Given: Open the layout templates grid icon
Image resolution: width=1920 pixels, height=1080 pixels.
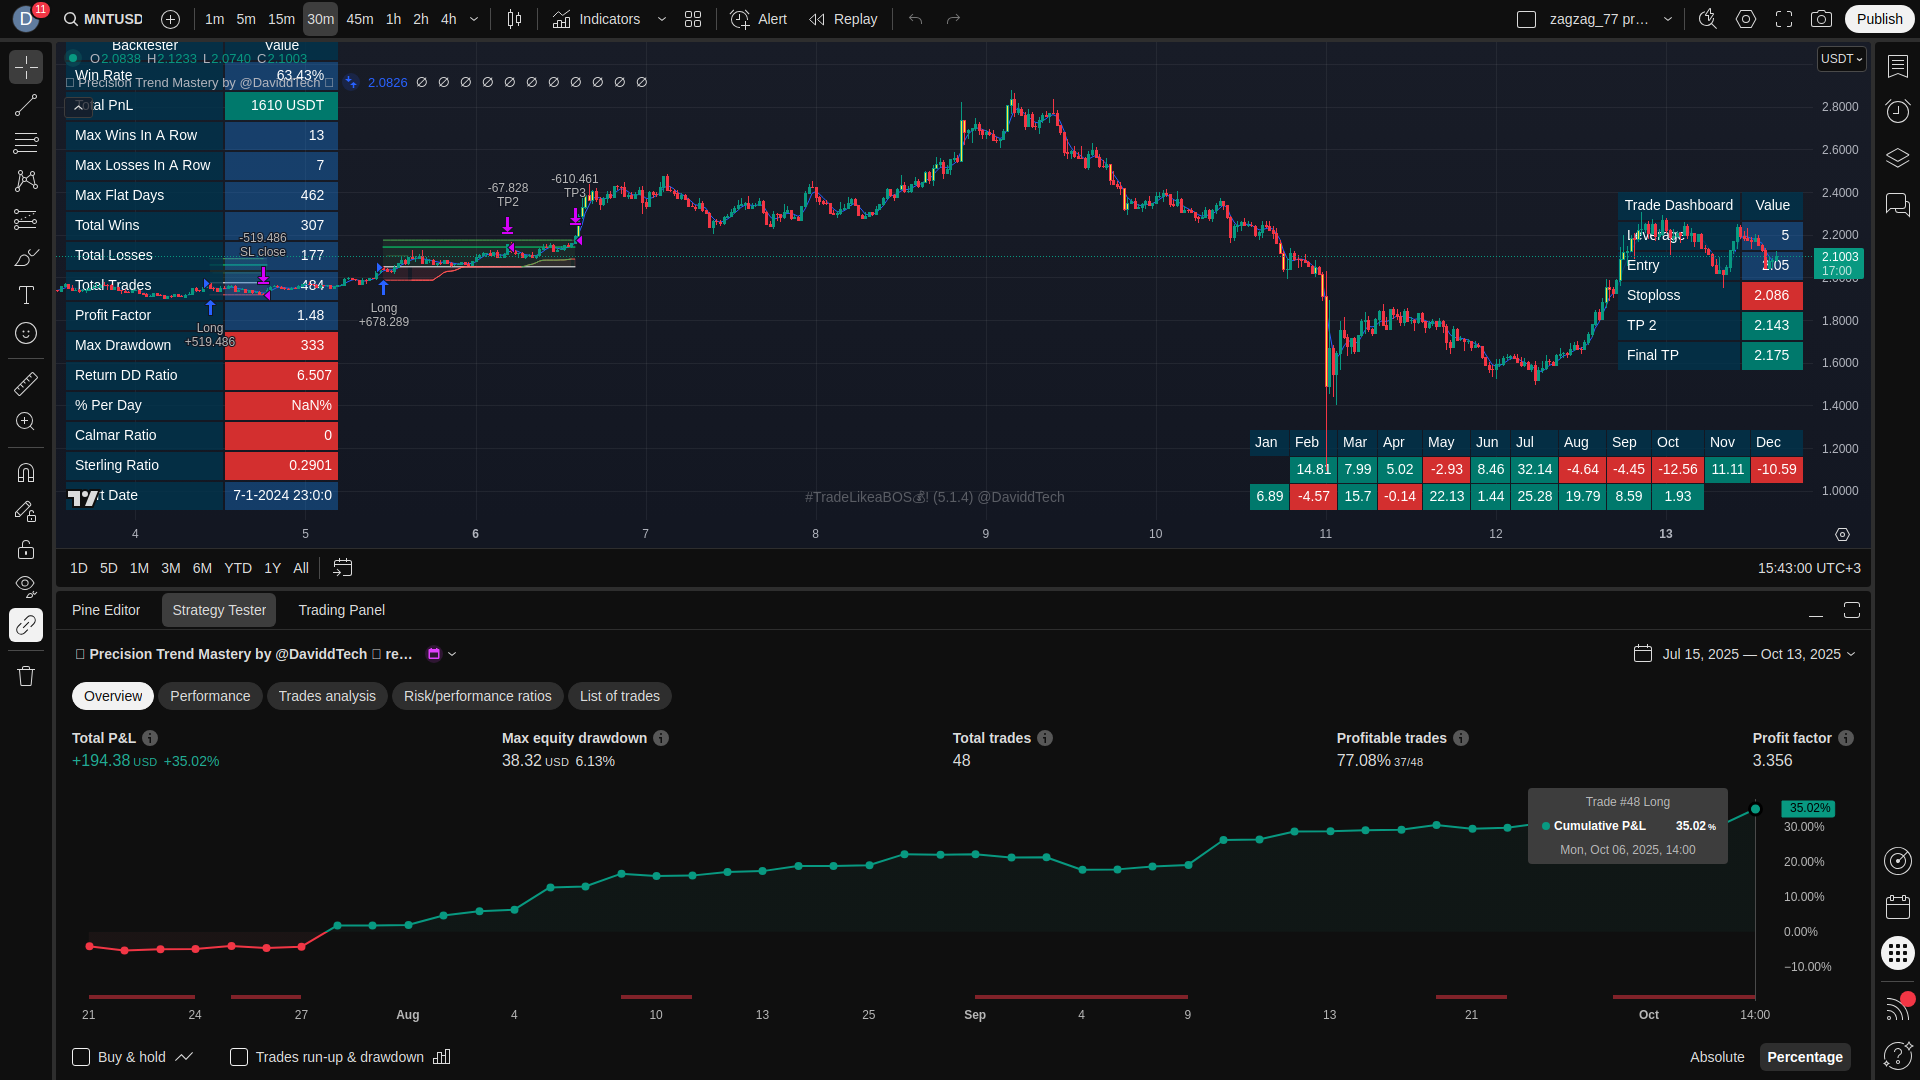Looking at the screenshot, I should click(693, 19).
